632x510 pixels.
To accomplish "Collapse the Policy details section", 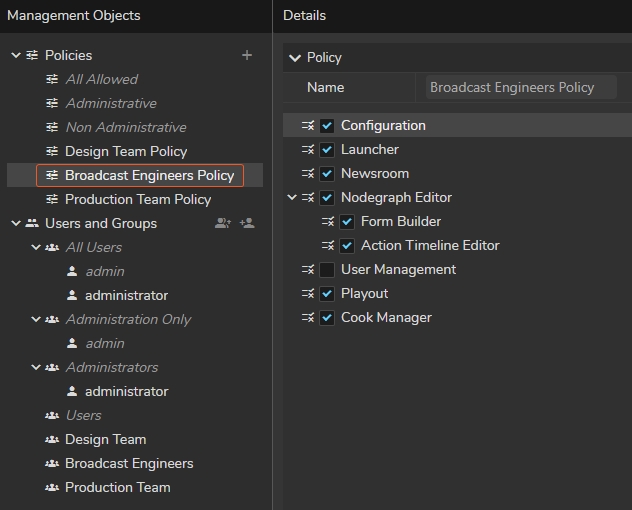I will pos(295,58).
